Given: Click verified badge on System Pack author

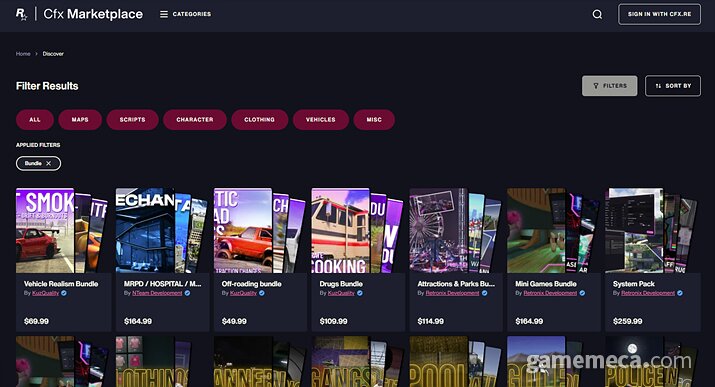Looking at the screenshot, I should click(680, 293).
